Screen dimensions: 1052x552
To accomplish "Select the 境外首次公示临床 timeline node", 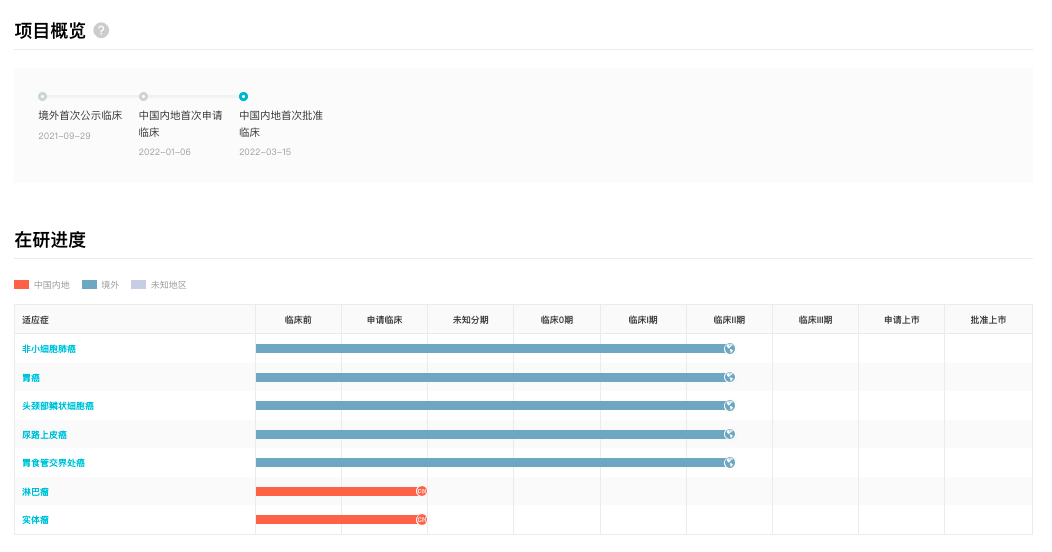I will click(x=42, y=97).
